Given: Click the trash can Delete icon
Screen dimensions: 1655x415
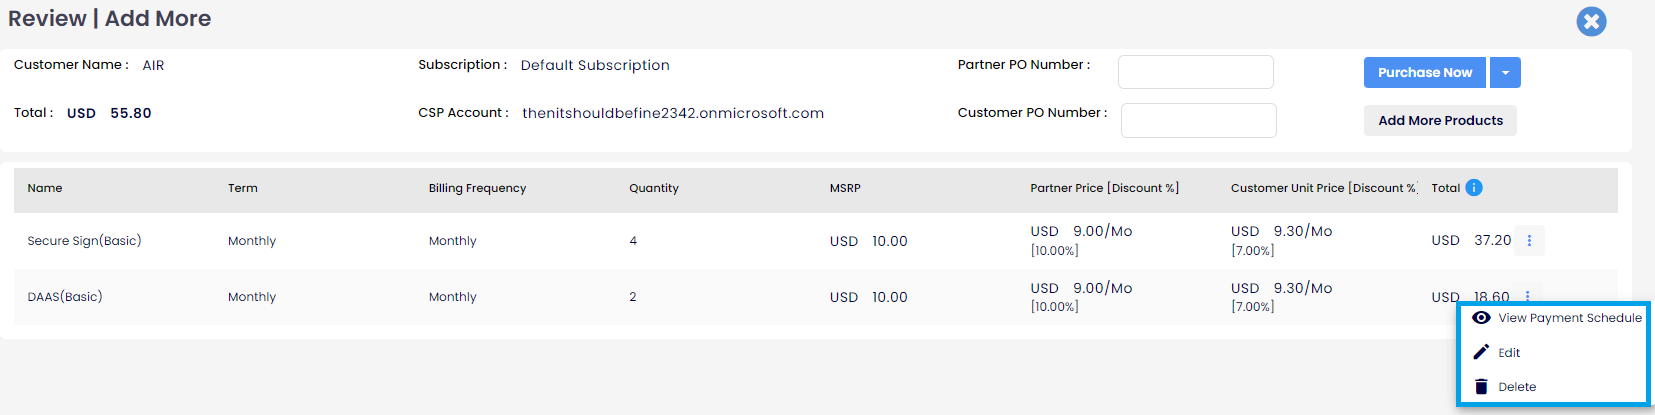Looking at the screenshot, I should pos(1481,386).
